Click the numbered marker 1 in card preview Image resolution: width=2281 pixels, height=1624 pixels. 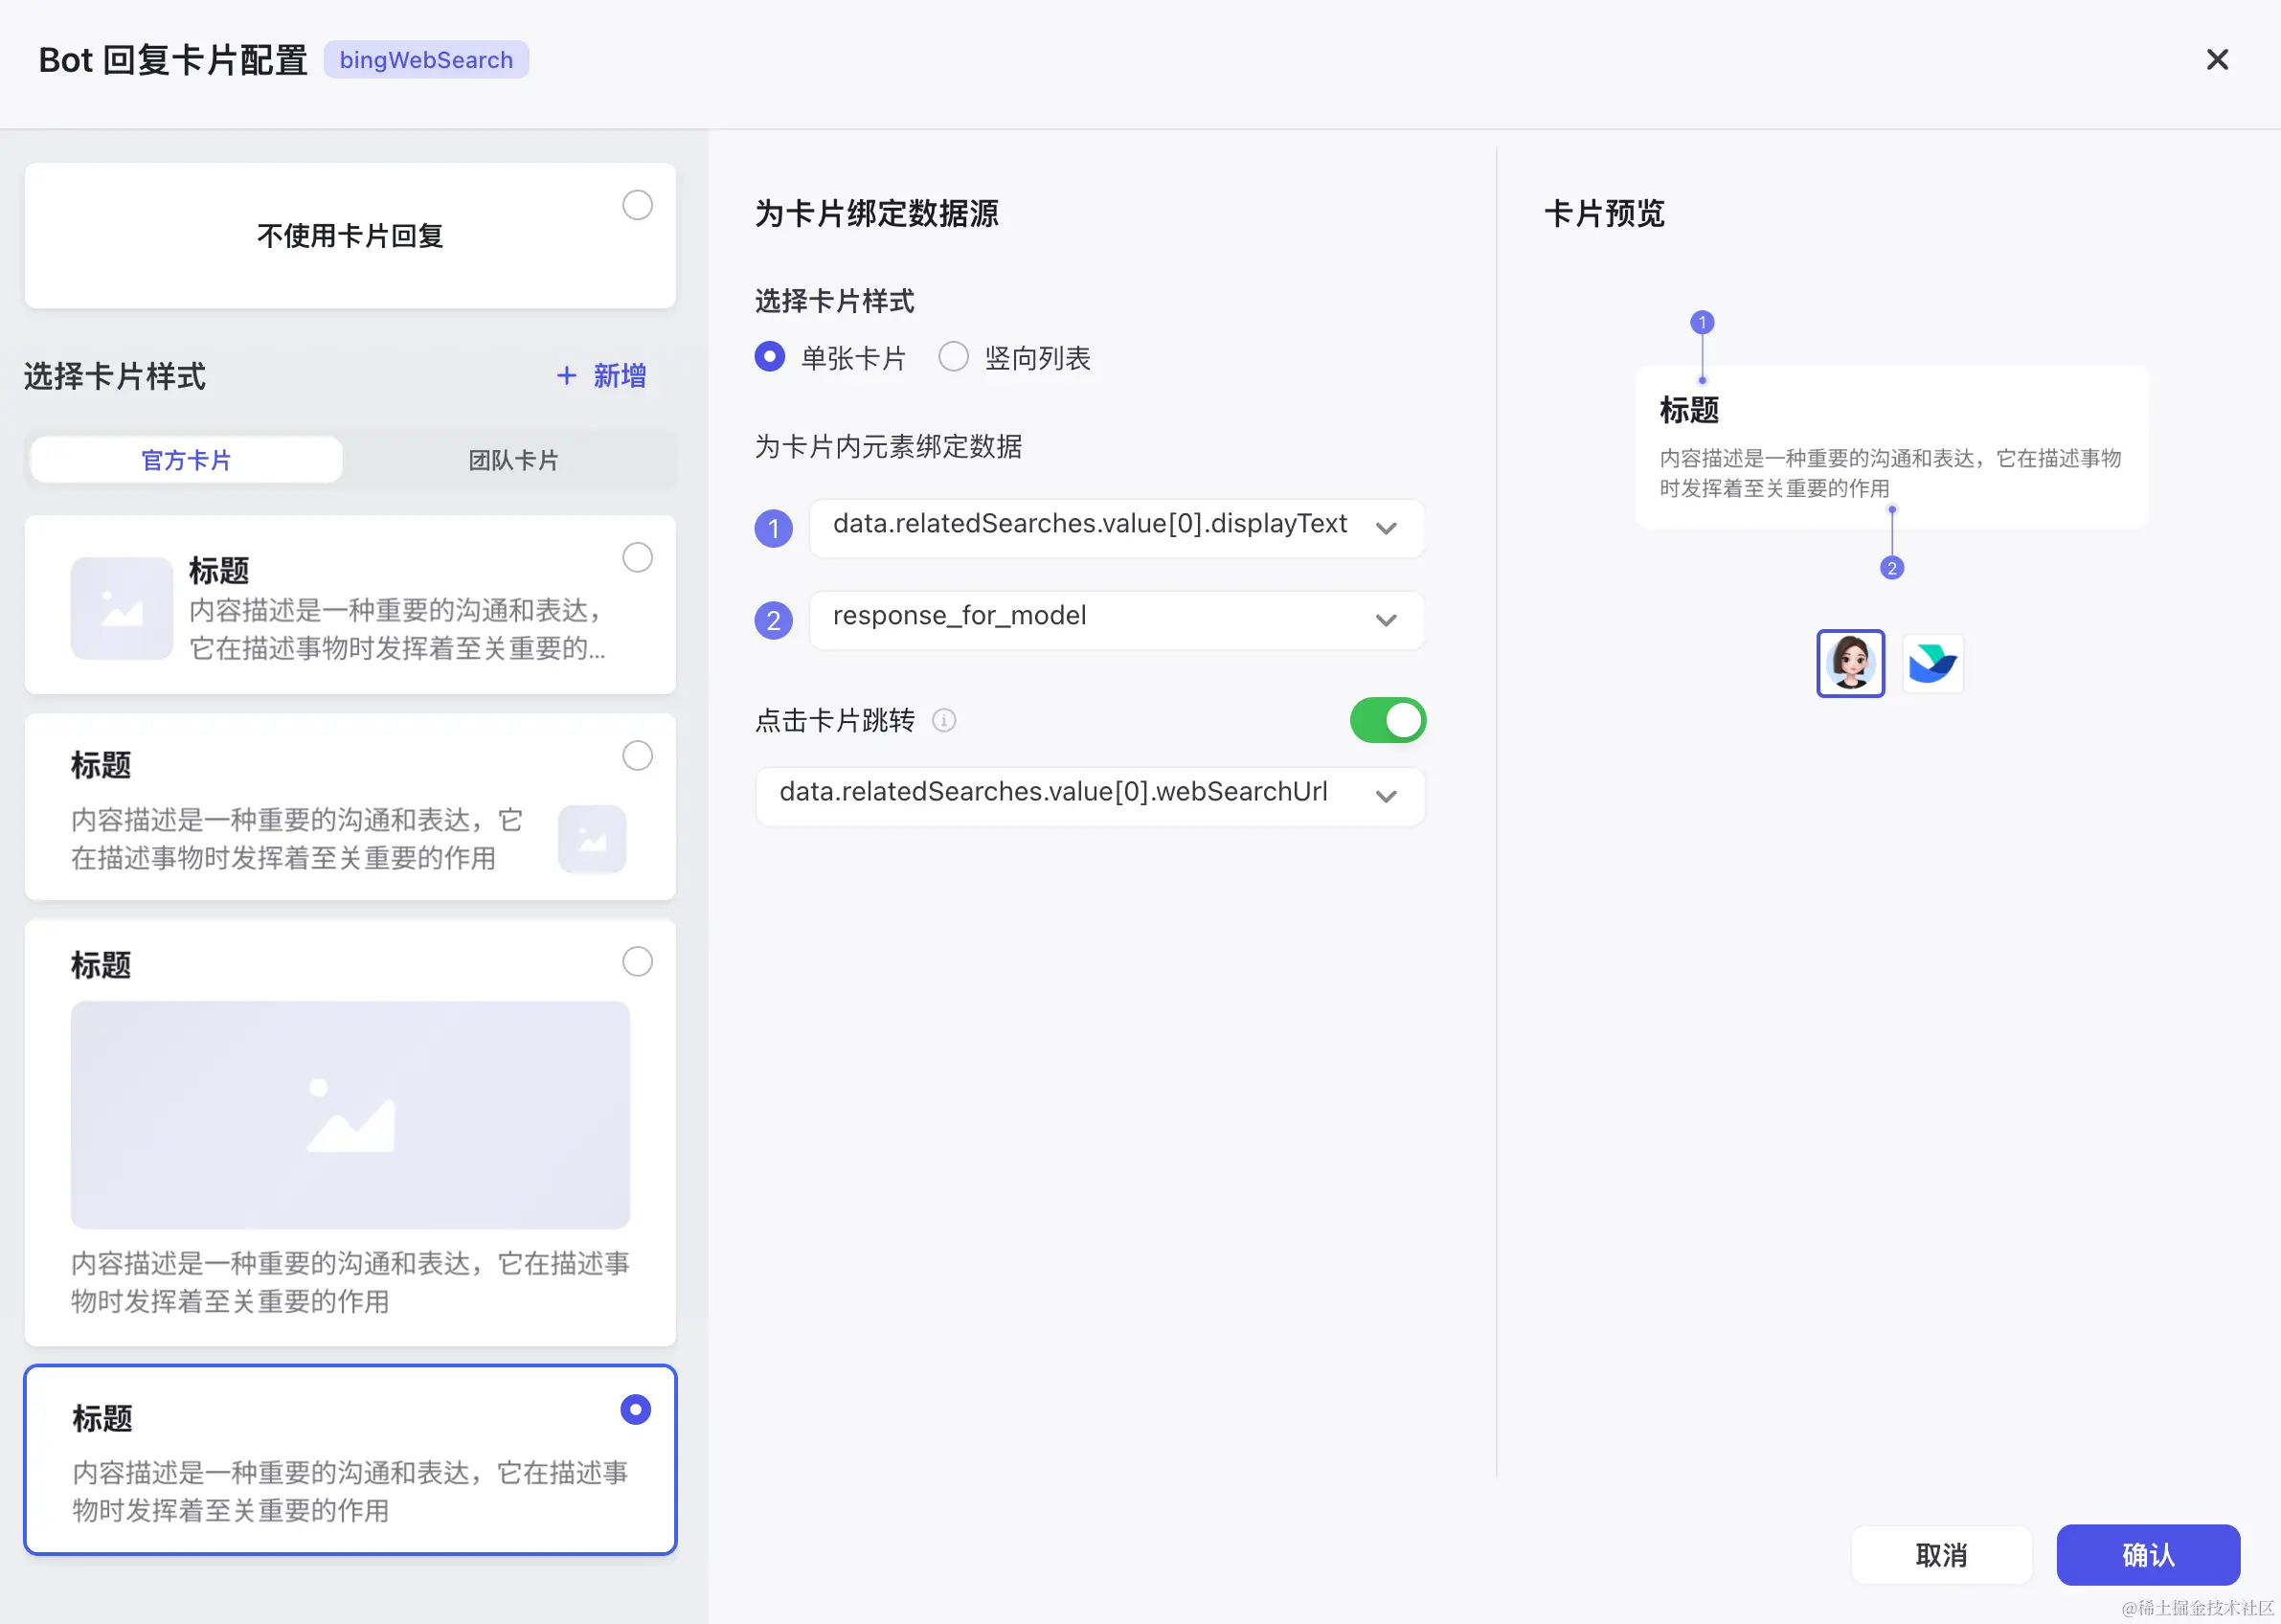tap(1701, 322)
